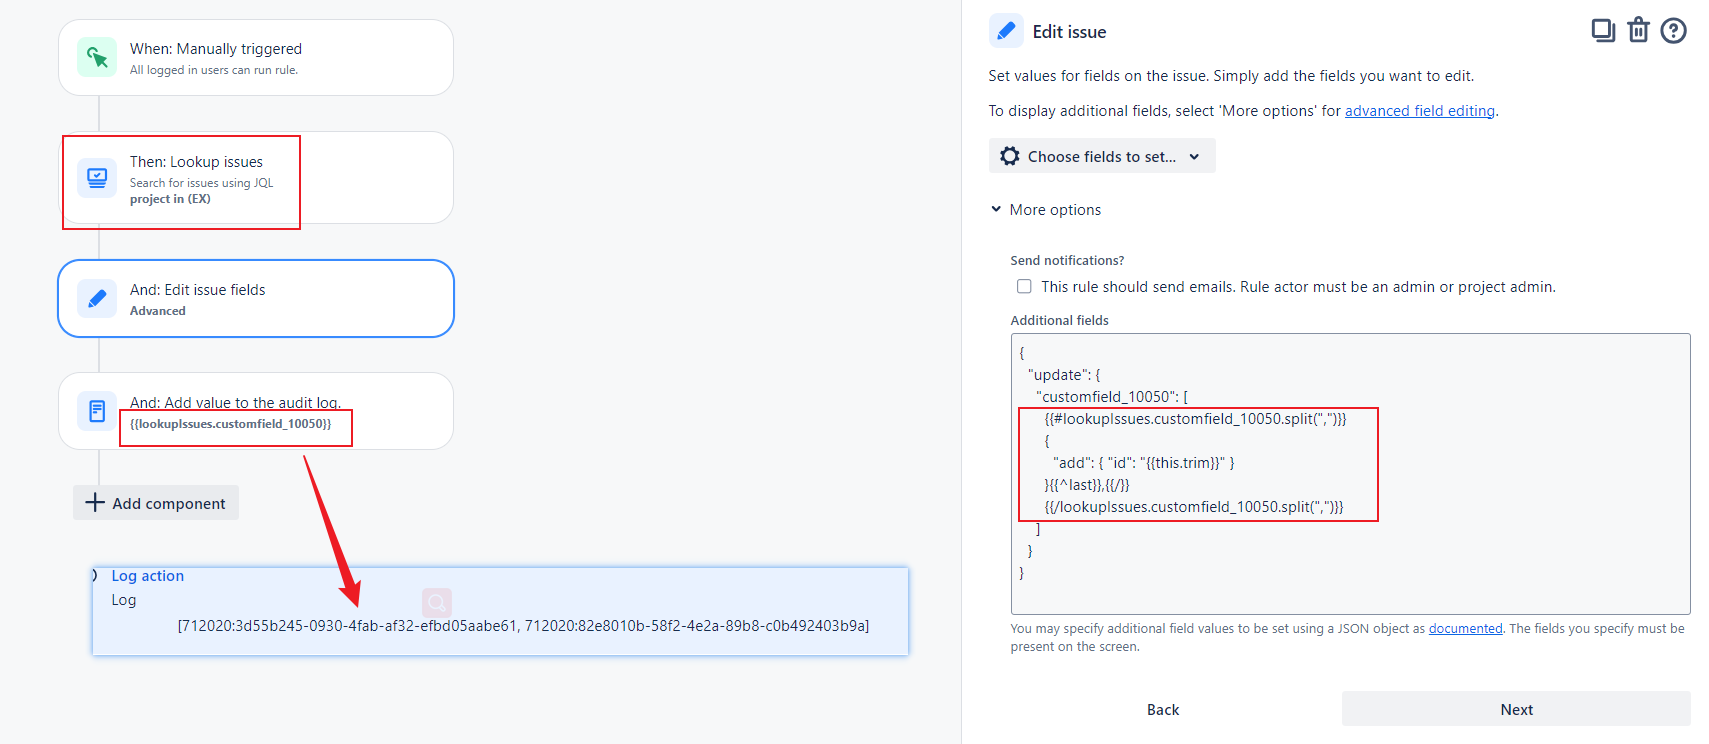Click inside Additional fields JSON editor
Screen dimensions: 1709x744
point(1350,474)
